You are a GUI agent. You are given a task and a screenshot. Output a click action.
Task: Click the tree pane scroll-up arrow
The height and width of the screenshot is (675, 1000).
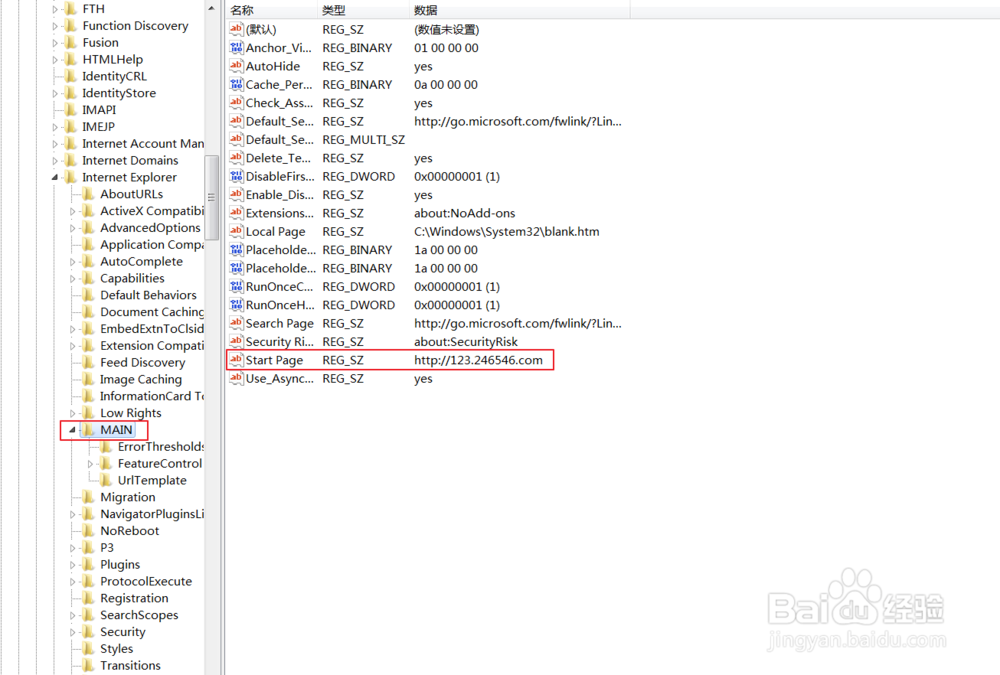click(x=211, y=8)
